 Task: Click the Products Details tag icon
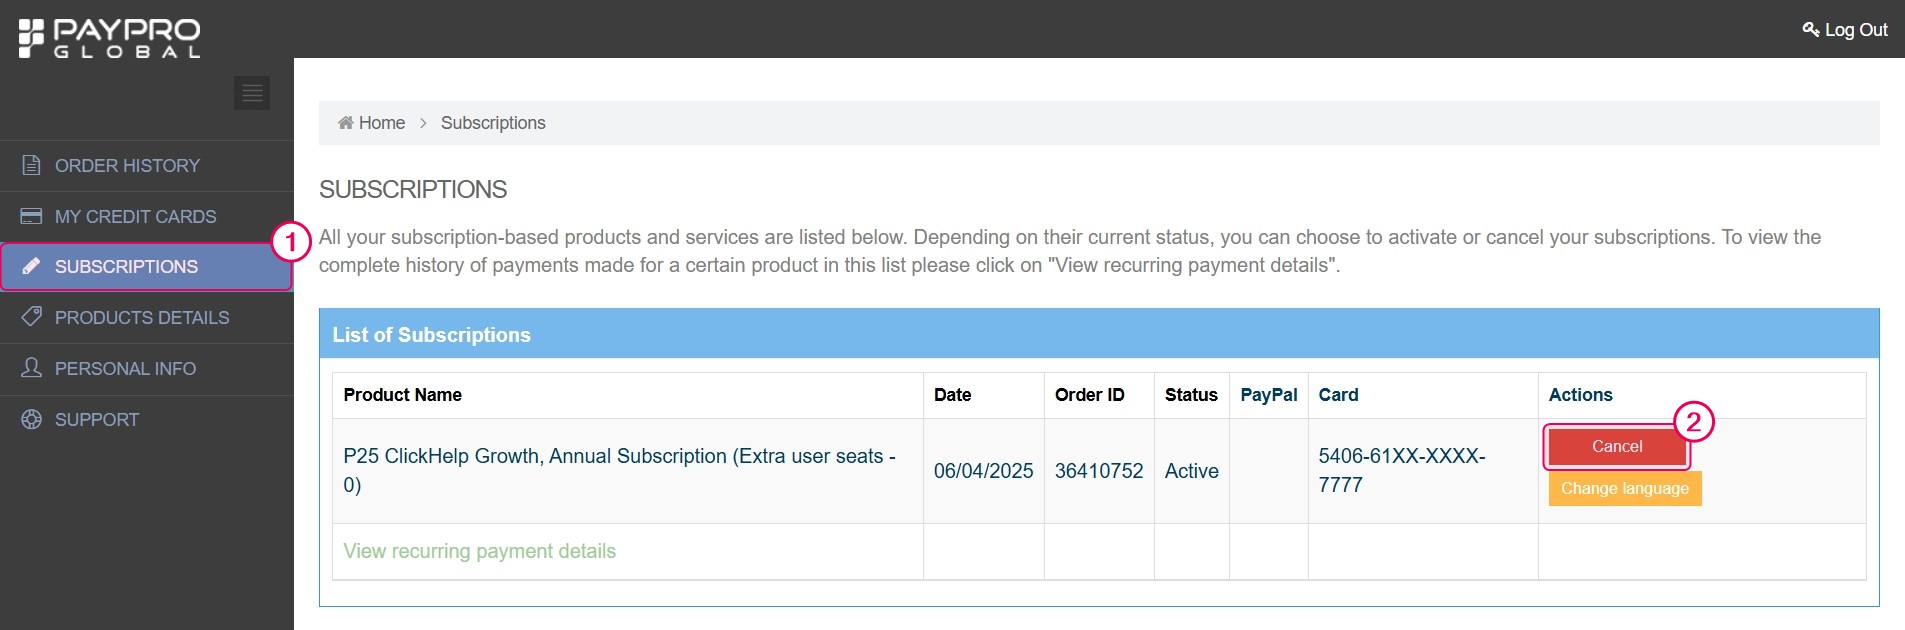(x=32, y=316)
